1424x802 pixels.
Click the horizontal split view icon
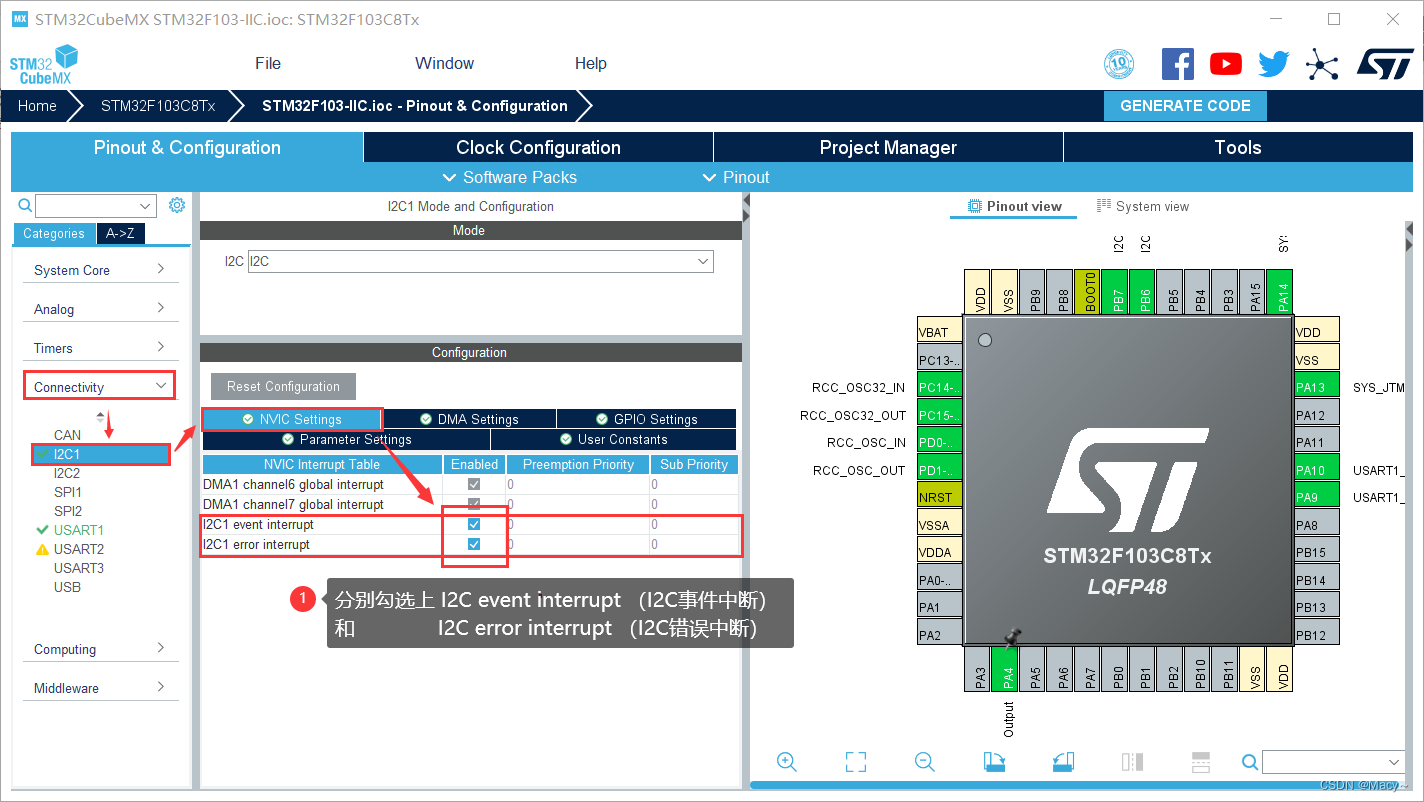1201,762
